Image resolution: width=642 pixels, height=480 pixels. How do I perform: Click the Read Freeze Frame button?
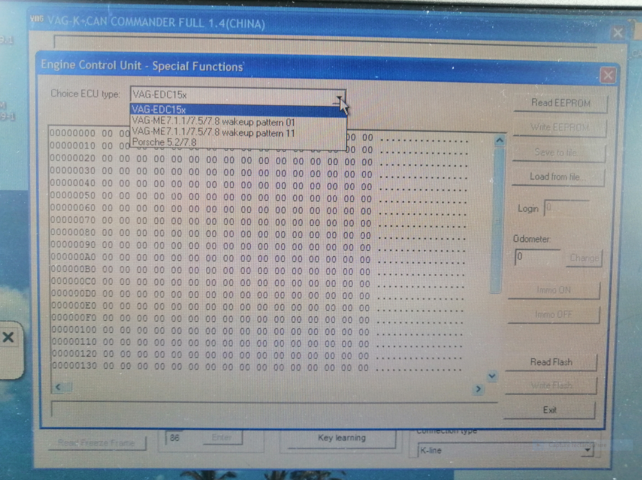point(97,443)
